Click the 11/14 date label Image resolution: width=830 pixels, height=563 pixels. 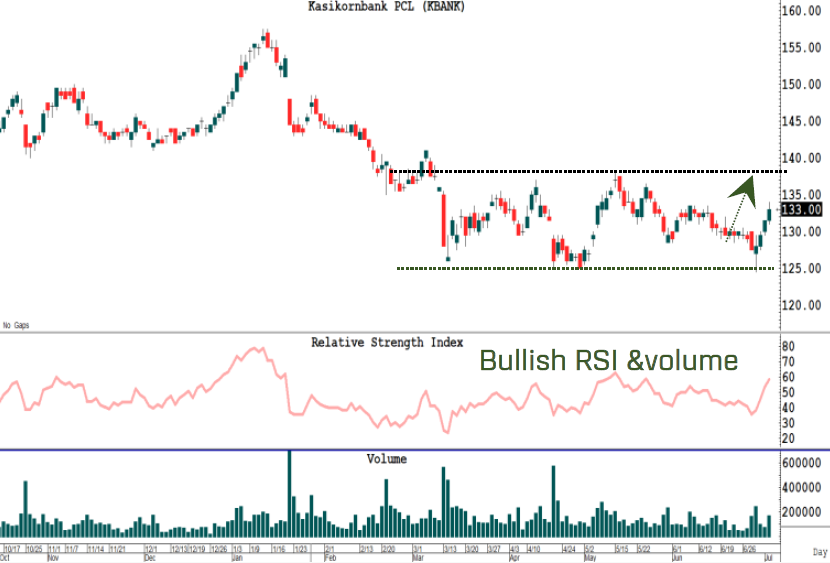coord(96,549)
